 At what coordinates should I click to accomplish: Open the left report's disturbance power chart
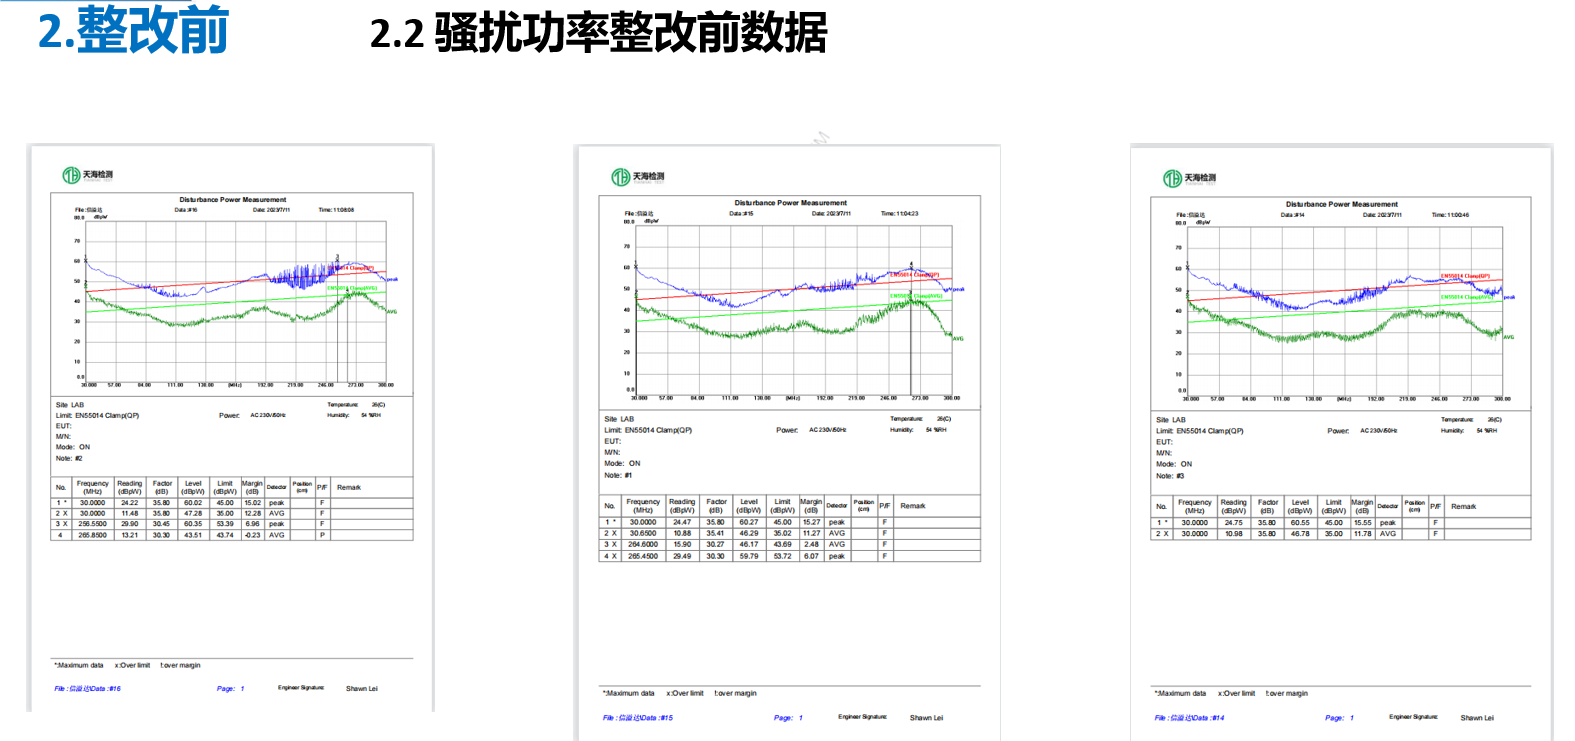[236, 300]
